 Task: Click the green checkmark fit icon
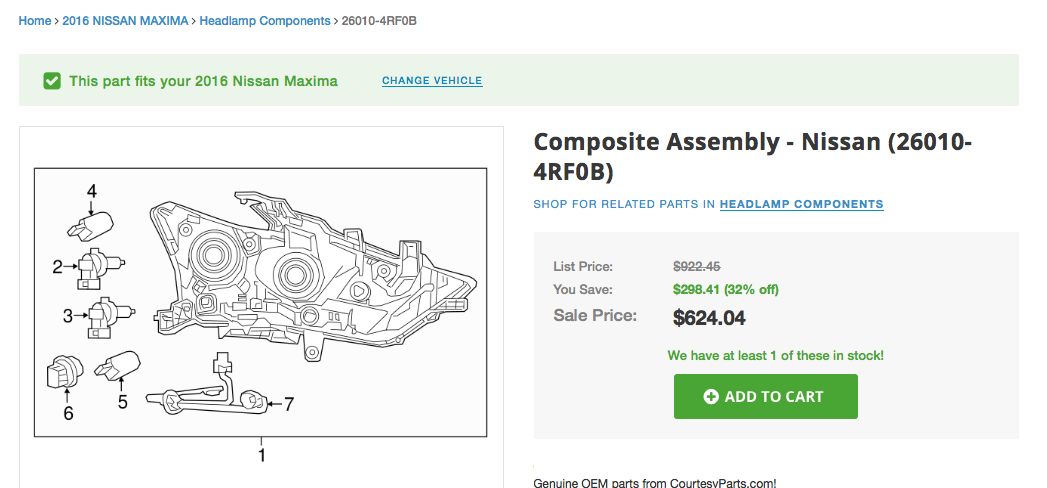52,81
